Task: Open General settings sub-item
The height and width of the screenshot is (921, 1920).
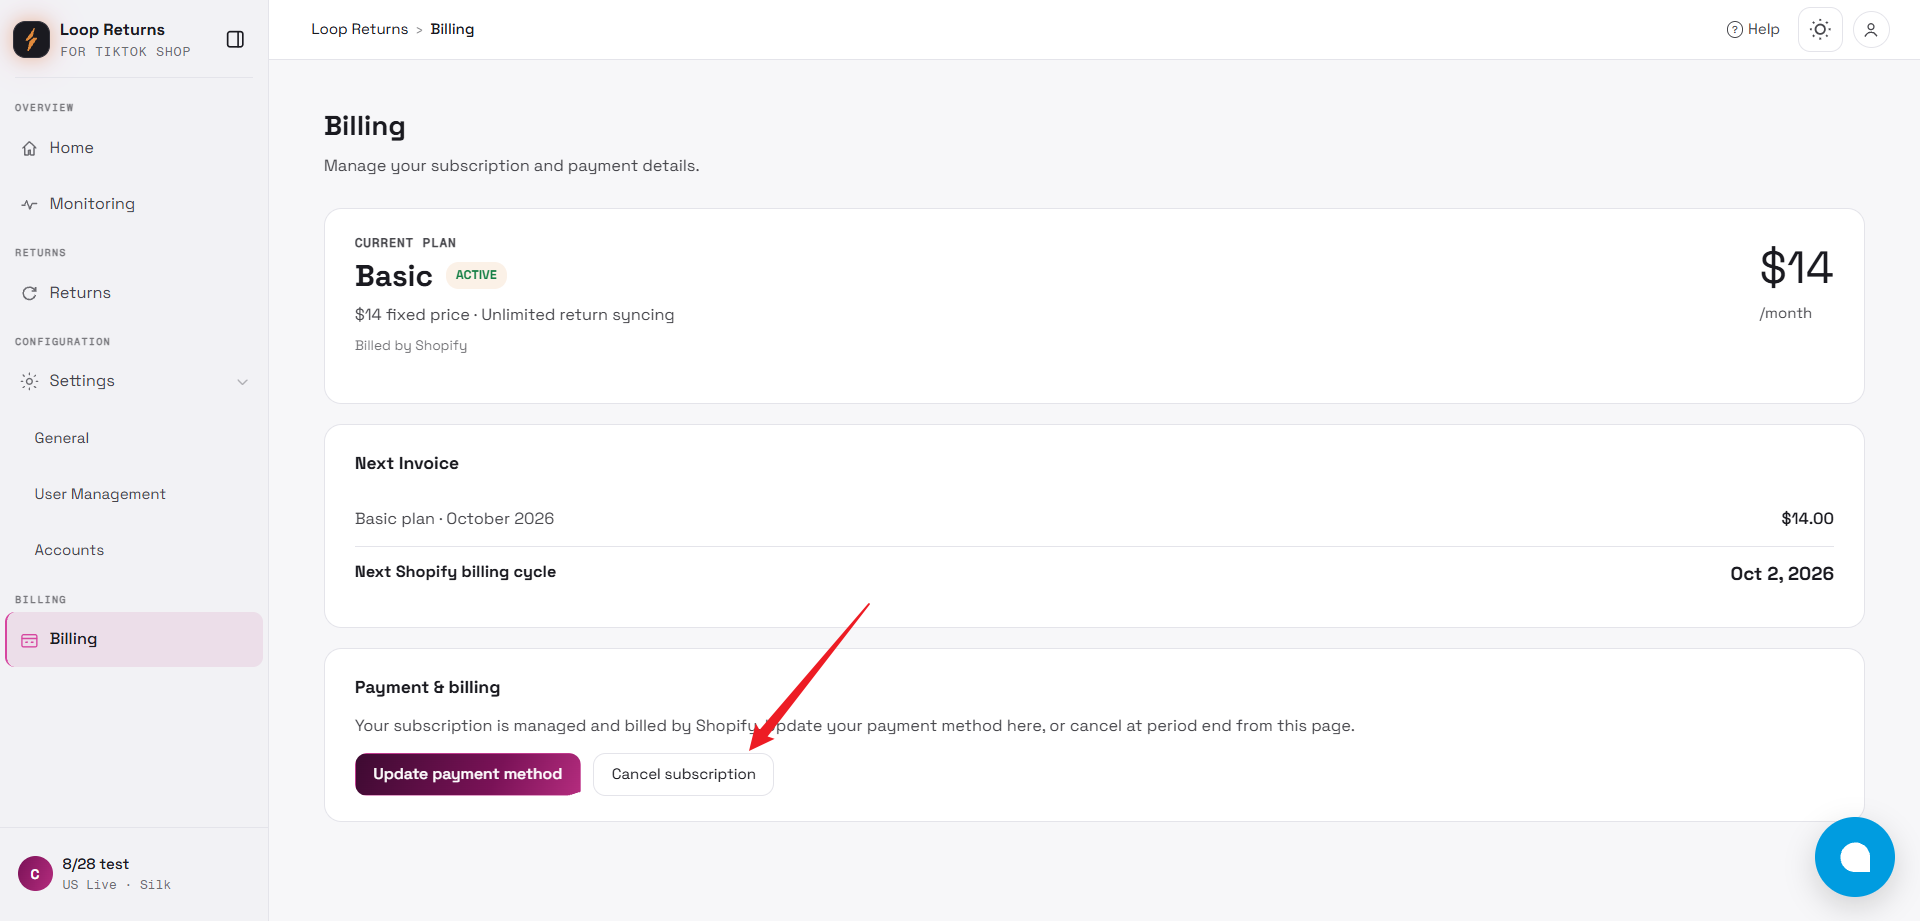Action: pyautogui.click(x=62, y=438)
